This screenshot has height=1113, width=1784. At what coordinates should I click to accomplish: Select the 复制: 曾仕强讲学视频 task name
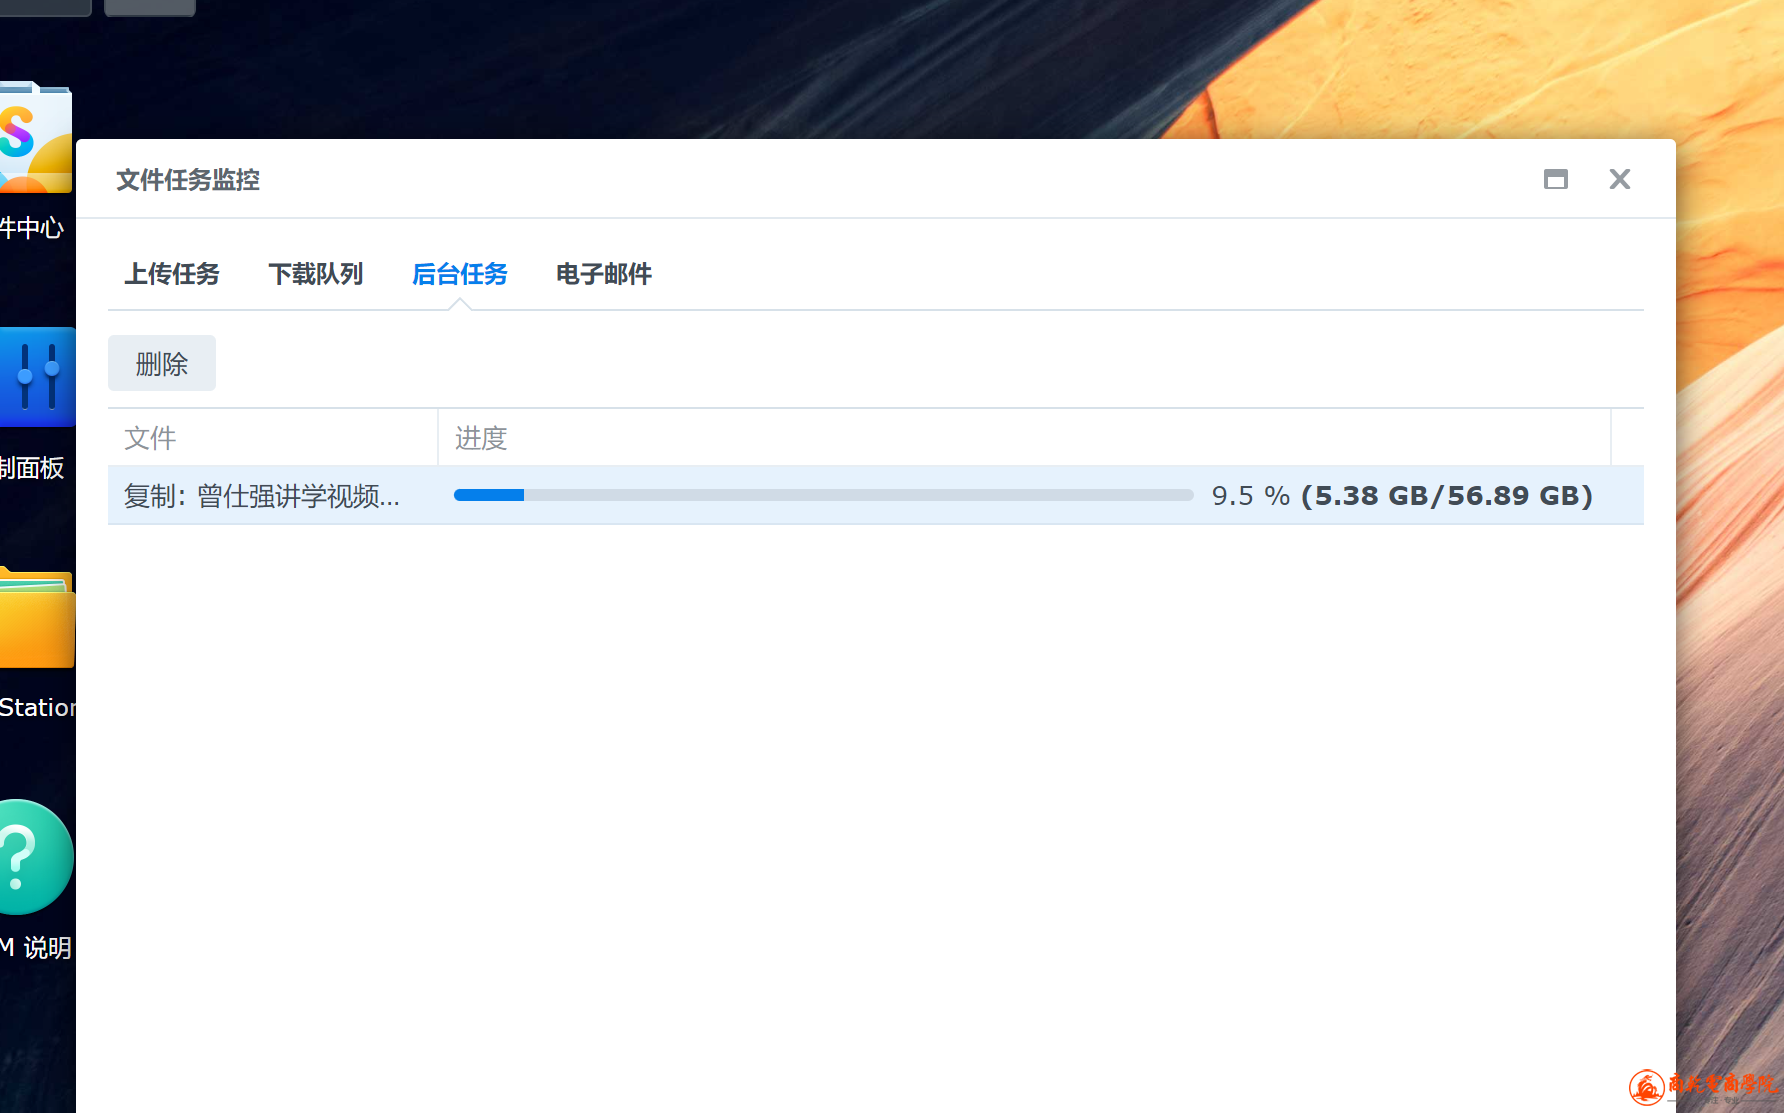pos(262,496)
